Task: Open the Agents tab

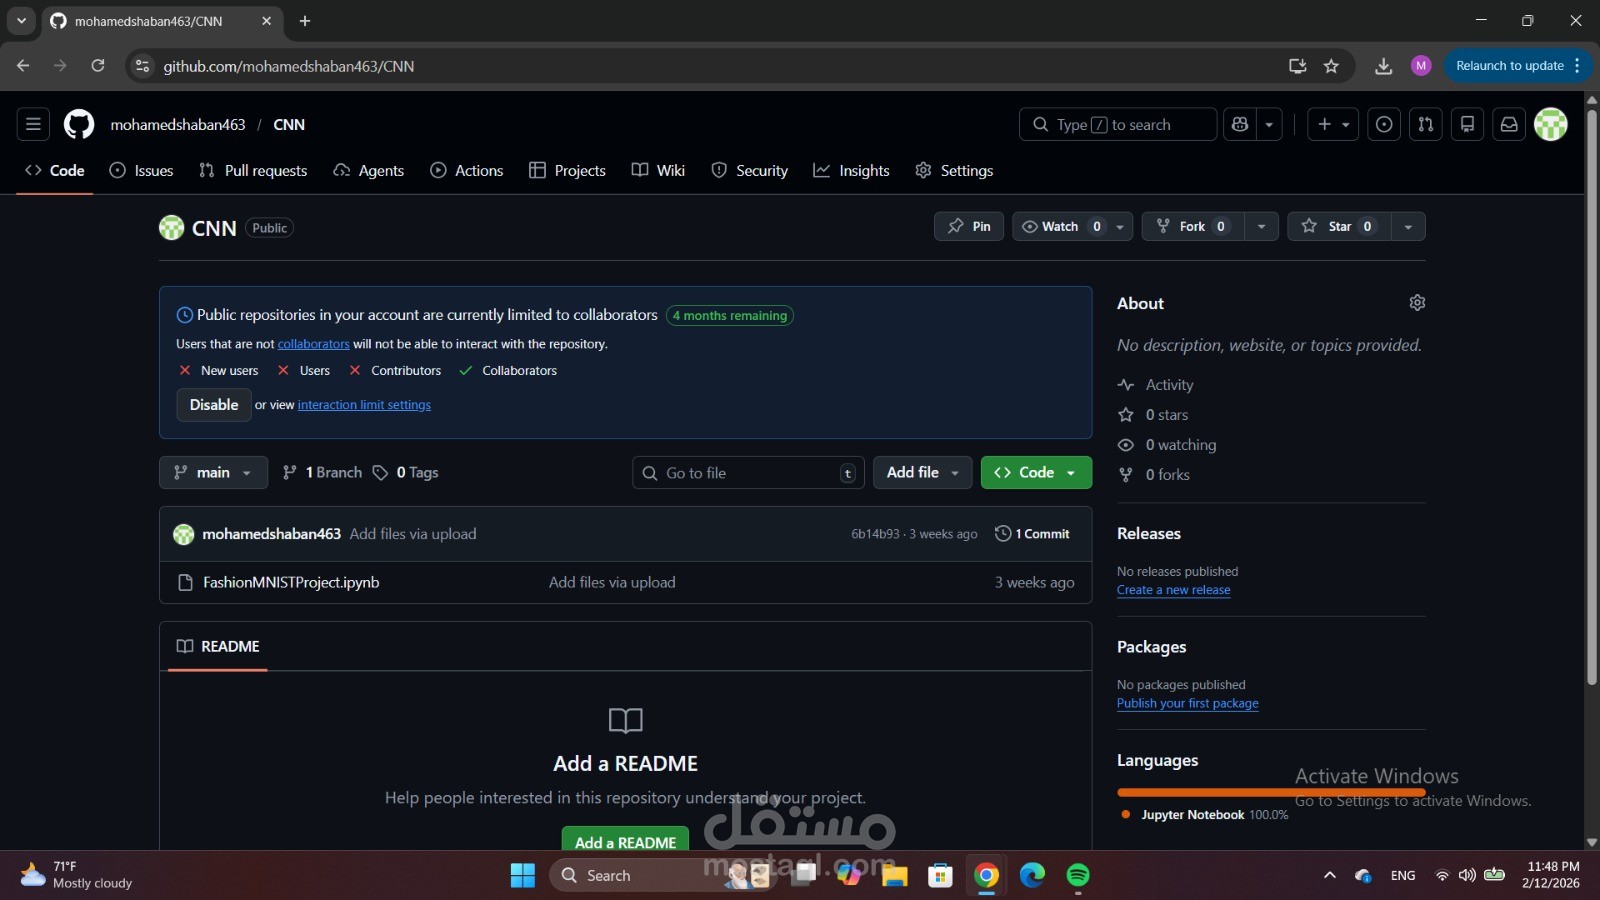Action: 369,170
